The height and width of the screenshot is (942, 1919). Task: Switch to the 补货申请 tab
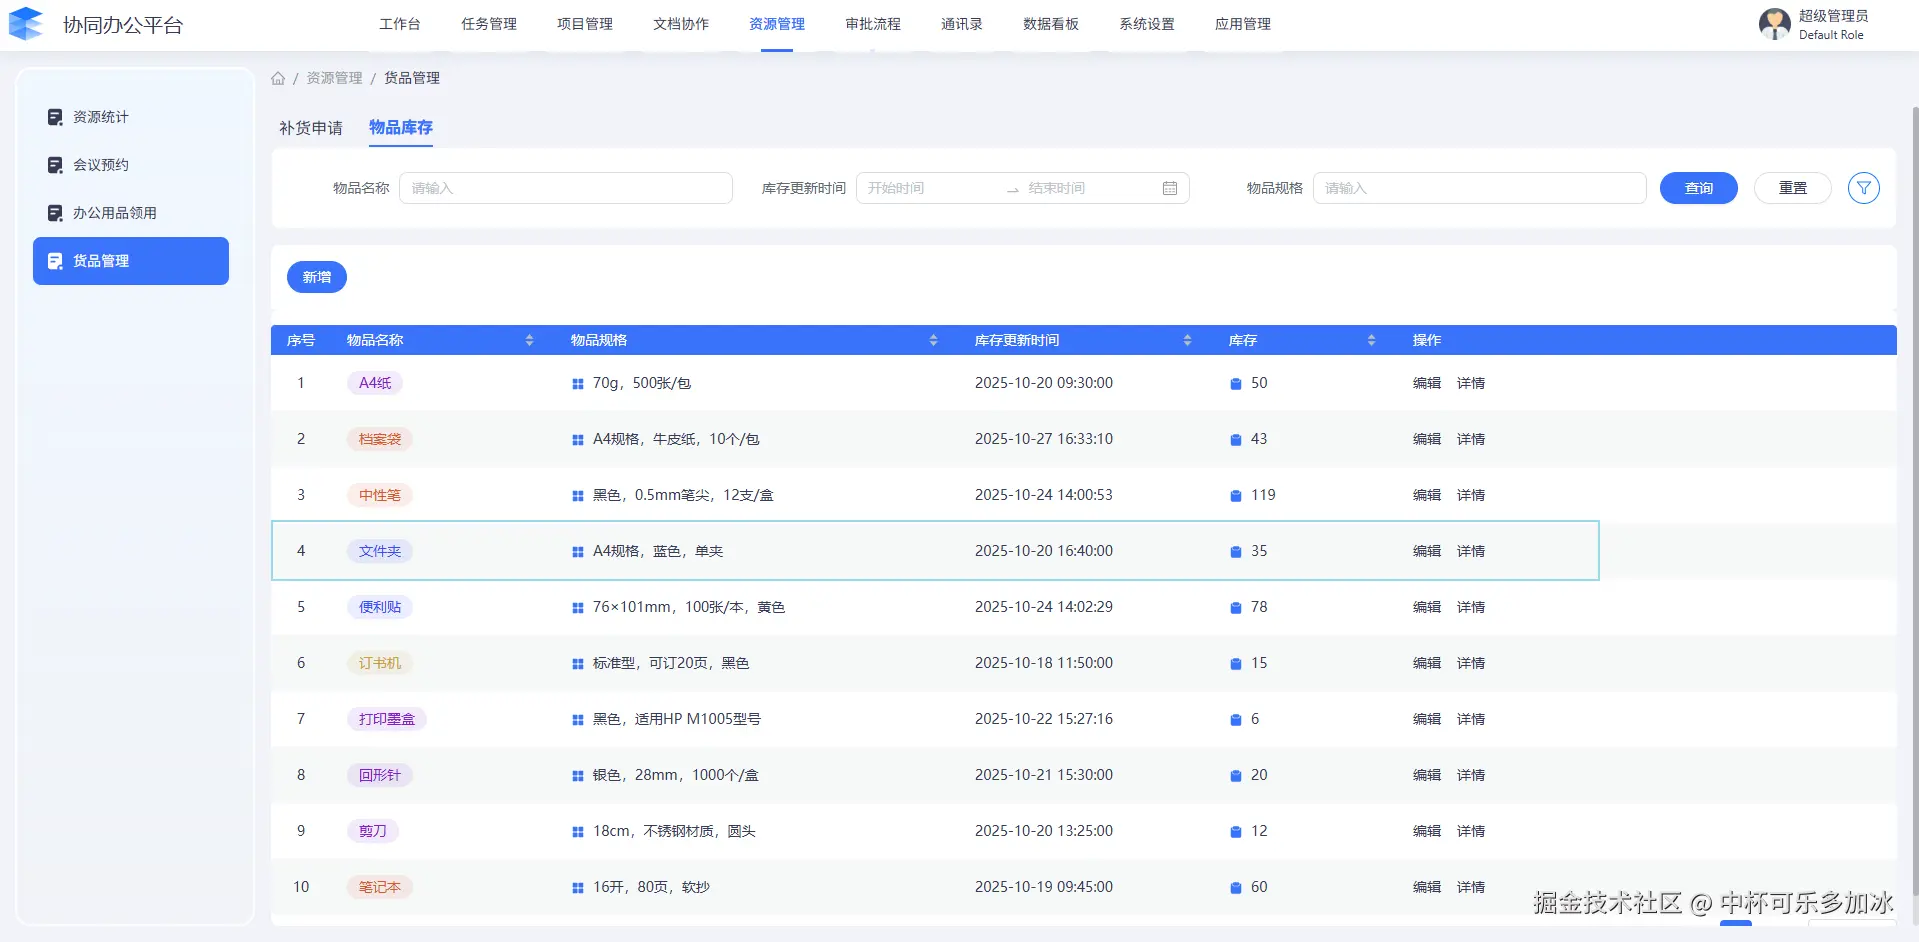tap(310, 128)
